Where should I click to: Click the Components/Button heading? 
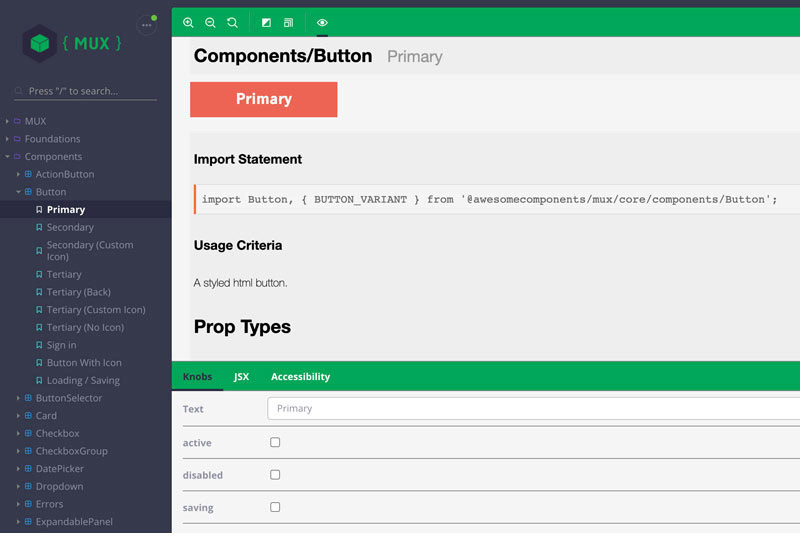pyautogui.click(x=283, y=56)
